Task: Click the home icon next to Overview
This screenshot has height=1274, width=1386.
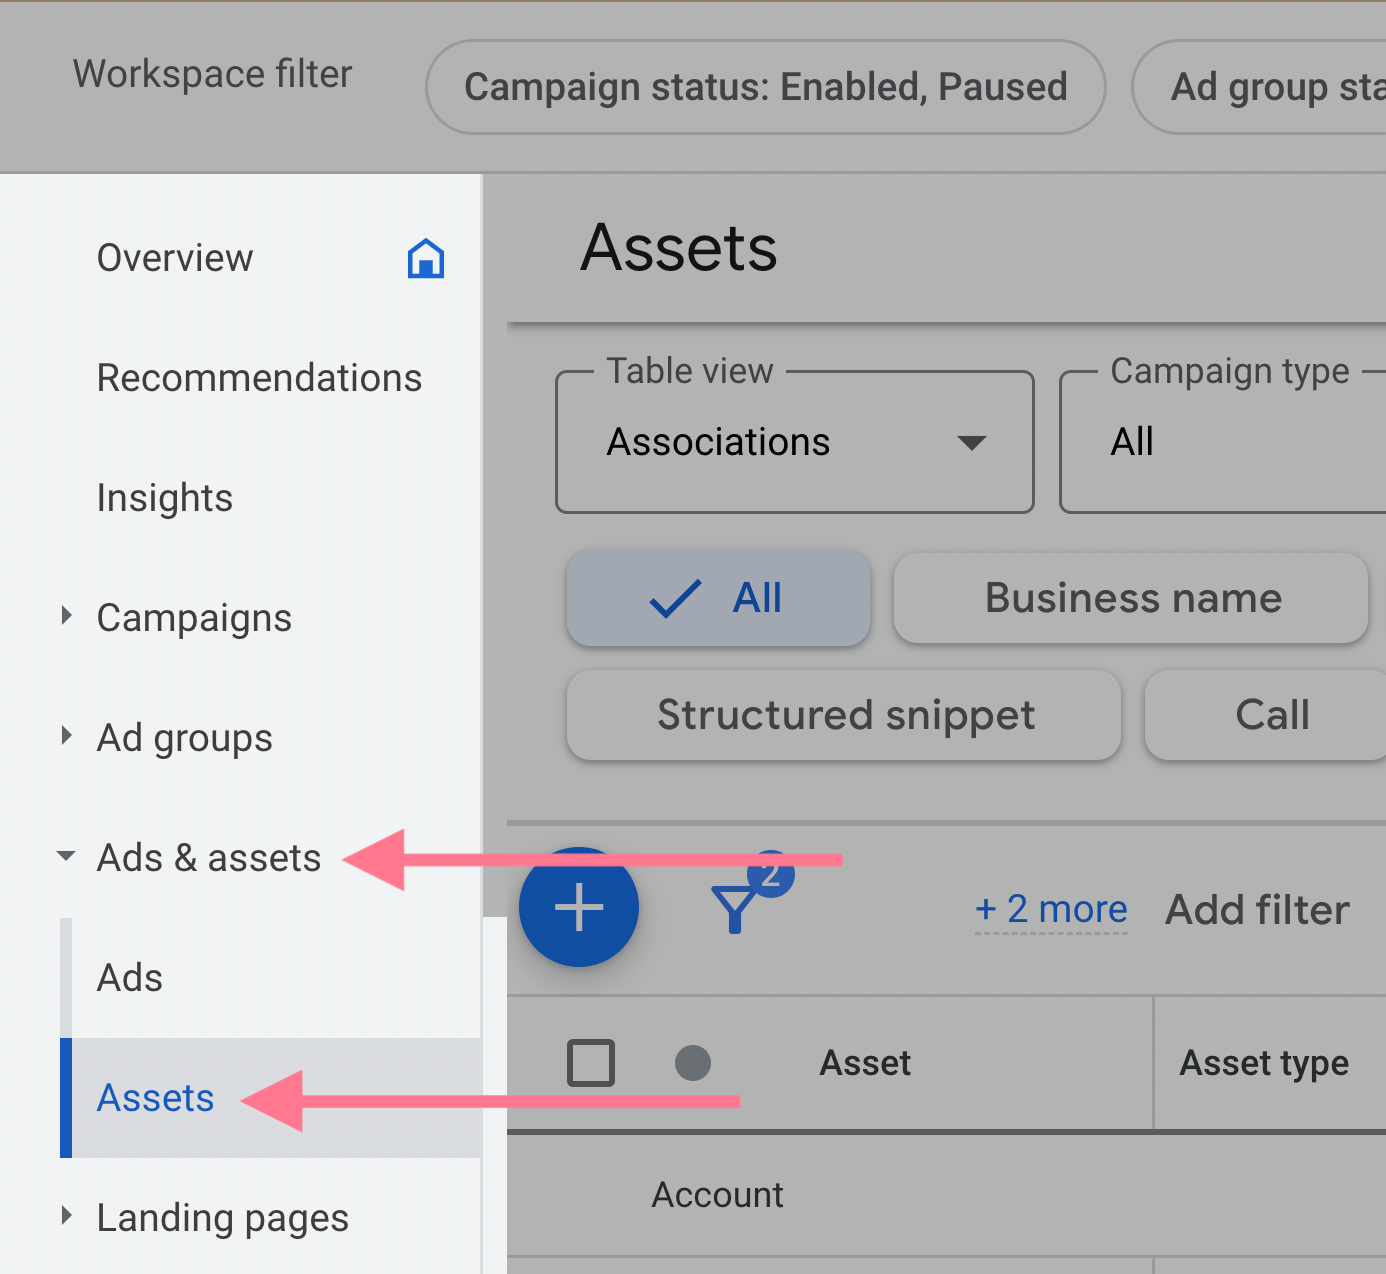Action: (425, 258)
